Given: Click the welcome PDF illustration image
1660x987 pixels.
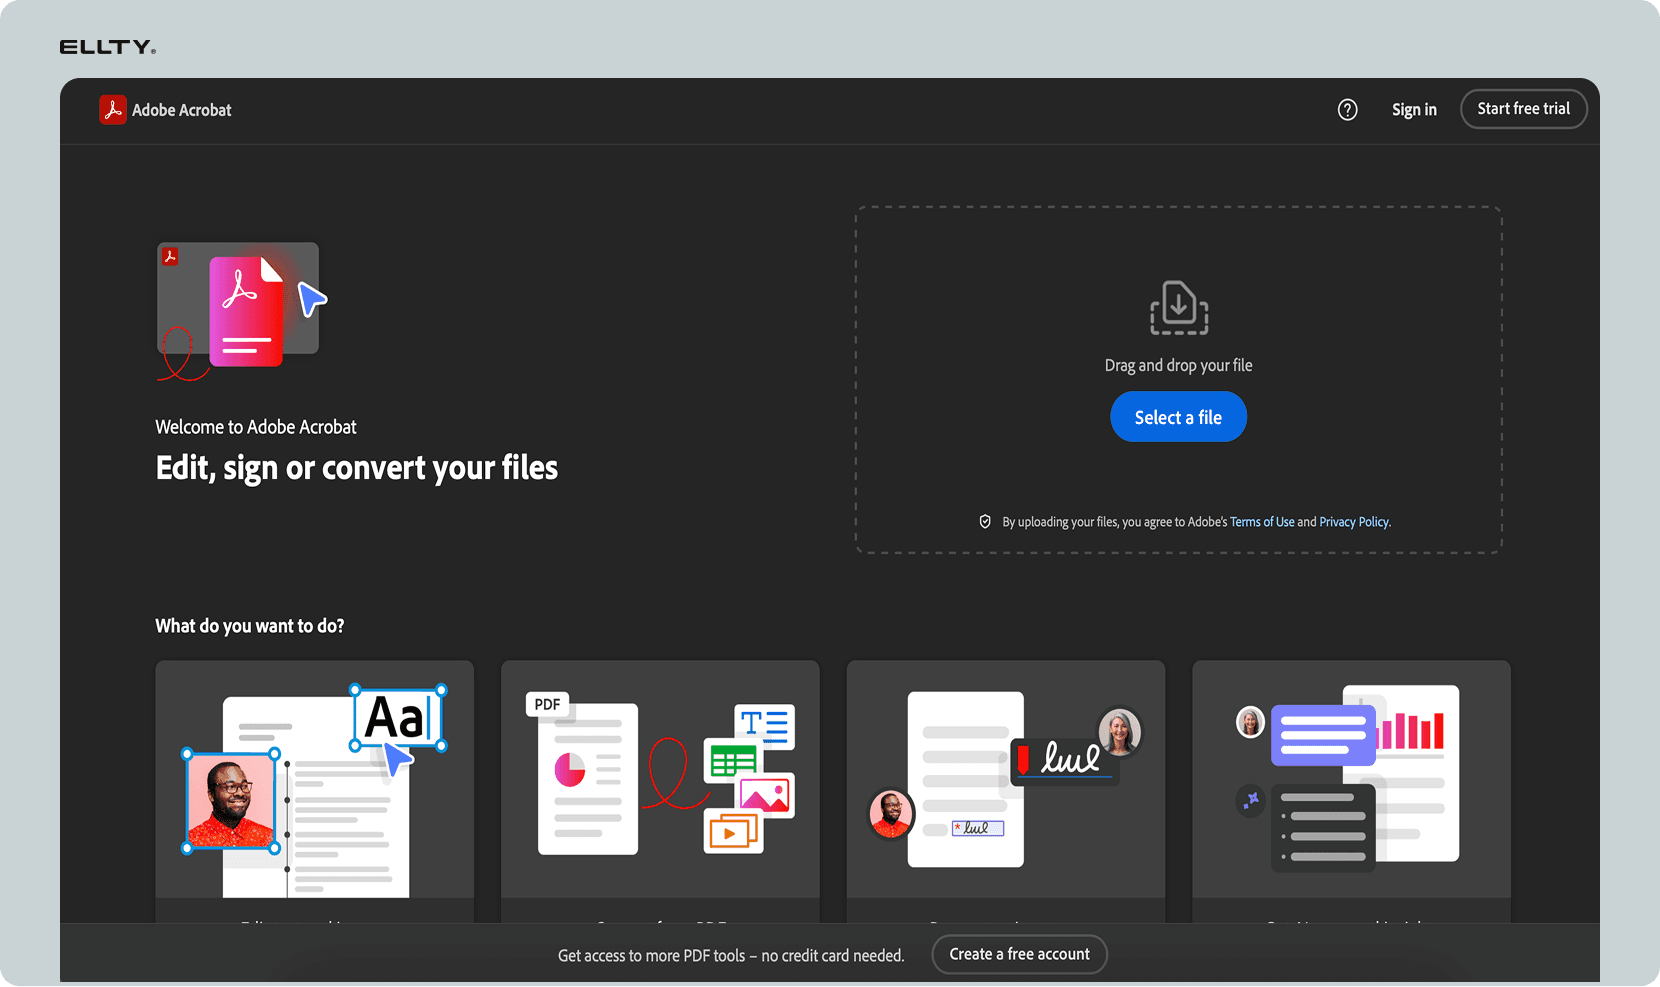Looking at the screenshot, I should pos(242,311).
